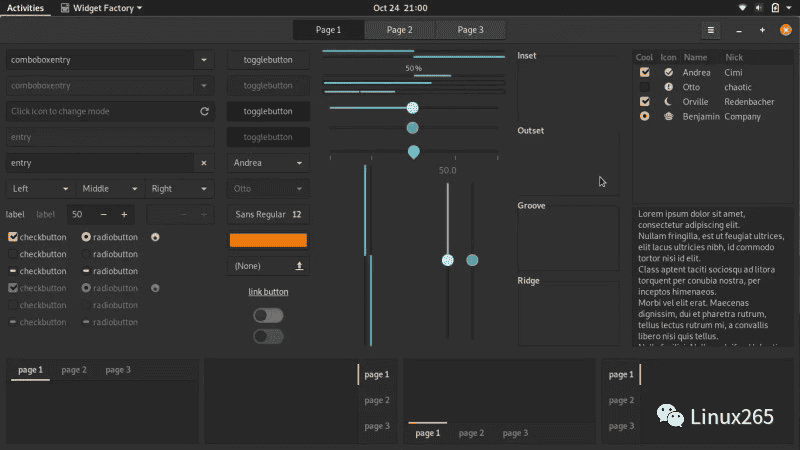
Task: Open the orange color chooser button
Action: pyautogui.click(x=268, y=240)
